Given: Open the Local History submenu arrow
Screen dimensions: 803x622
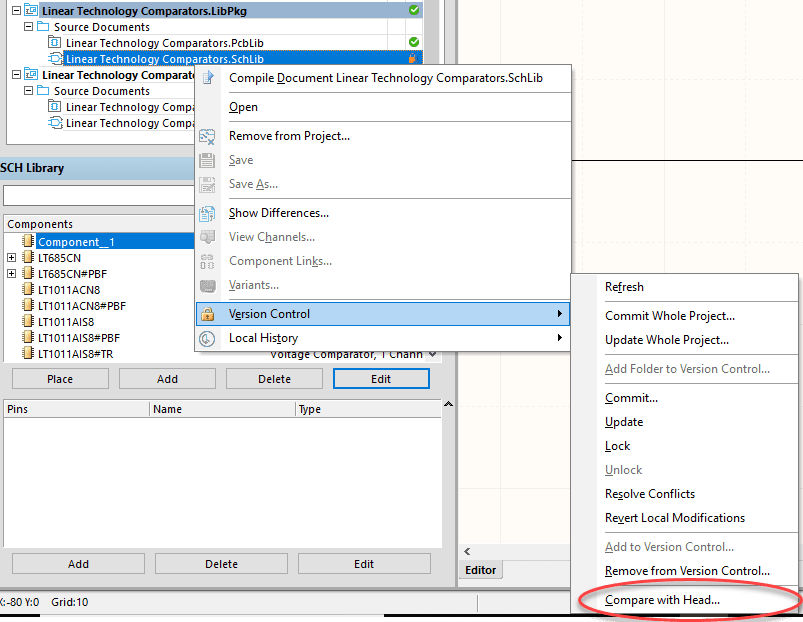Looking at the screenshot, I should 560,337.
